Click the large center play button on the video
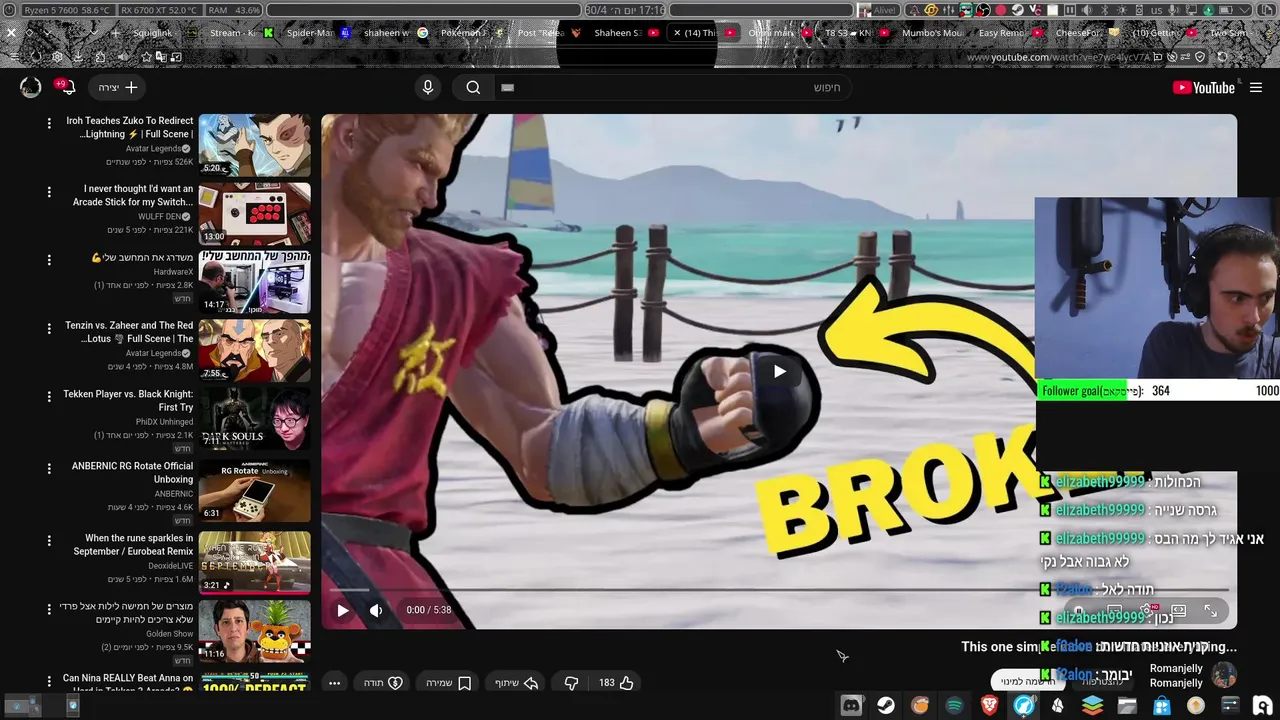1280x720 pixels. (x=779, y=372)
